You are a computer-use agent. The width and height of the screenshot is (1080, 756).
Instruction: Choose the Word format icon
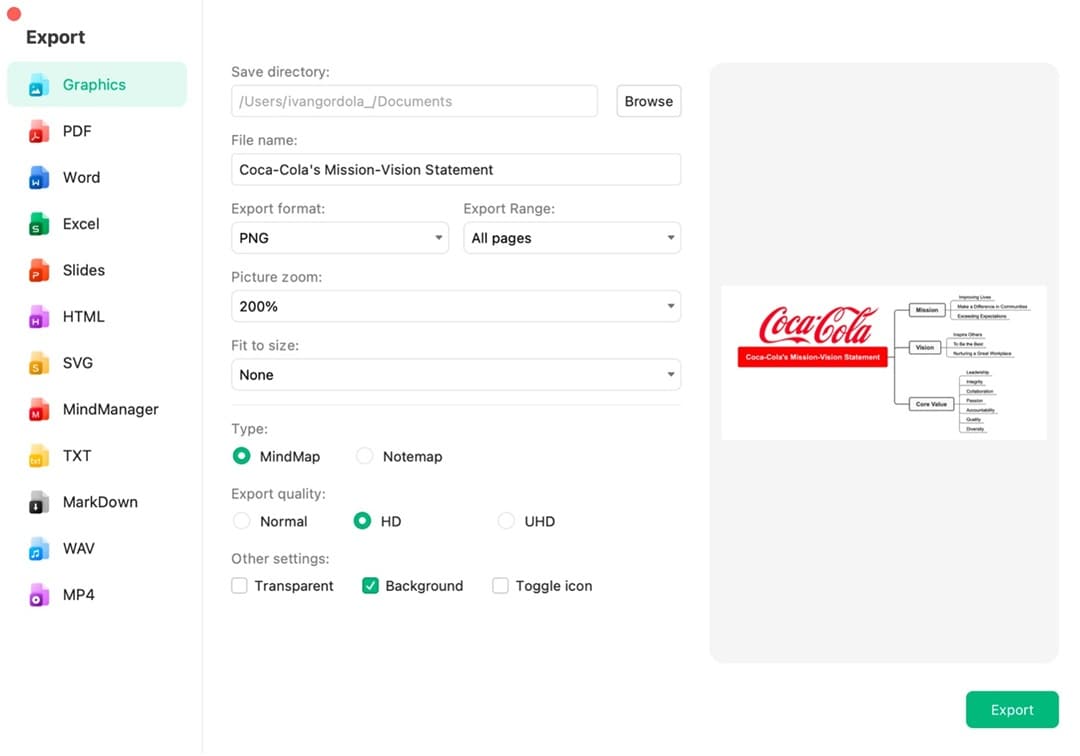(39, 178)
